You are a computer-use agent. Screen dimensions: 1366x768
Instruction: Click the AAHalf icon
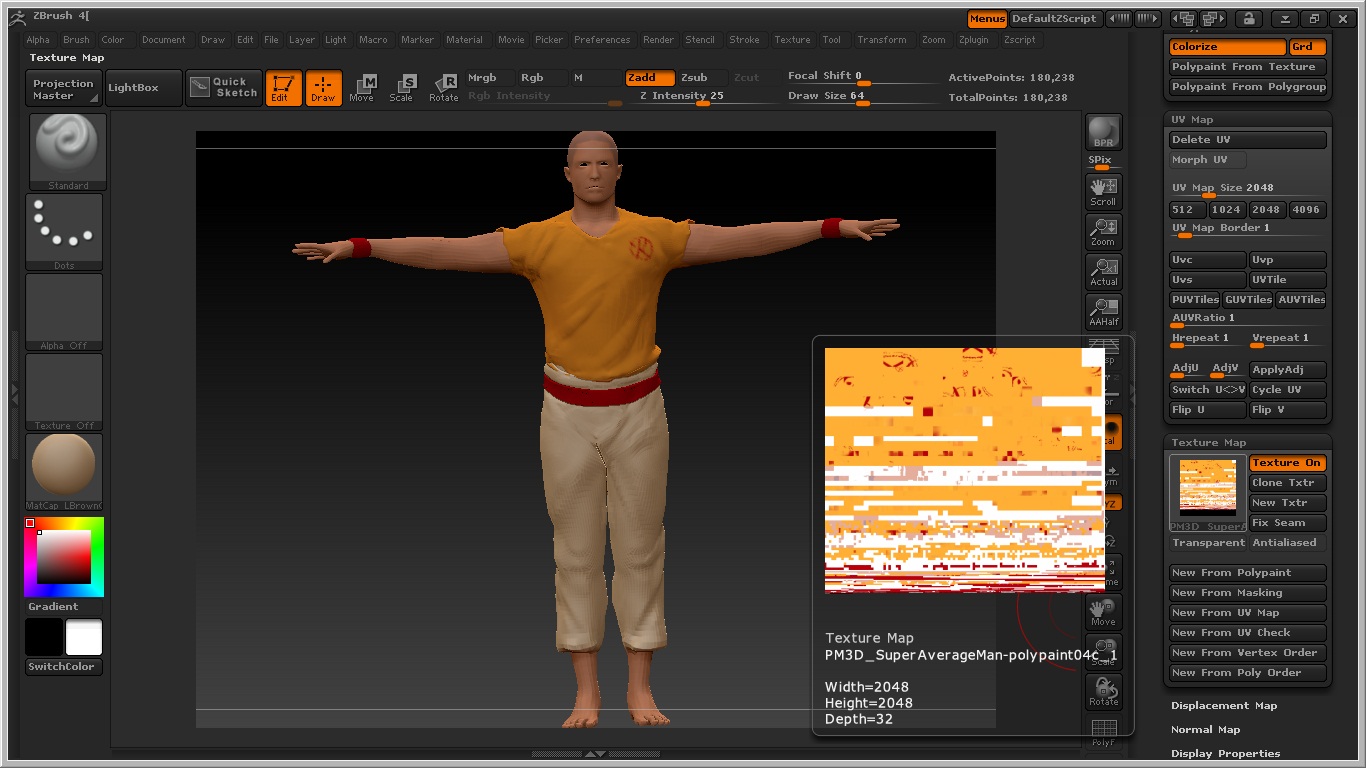point(1104,311)
